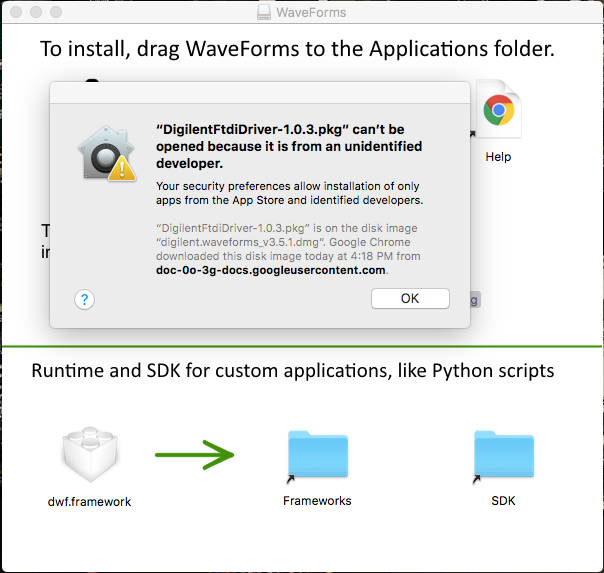Select the Gatekeeper security warning icon

coord(107,153)
